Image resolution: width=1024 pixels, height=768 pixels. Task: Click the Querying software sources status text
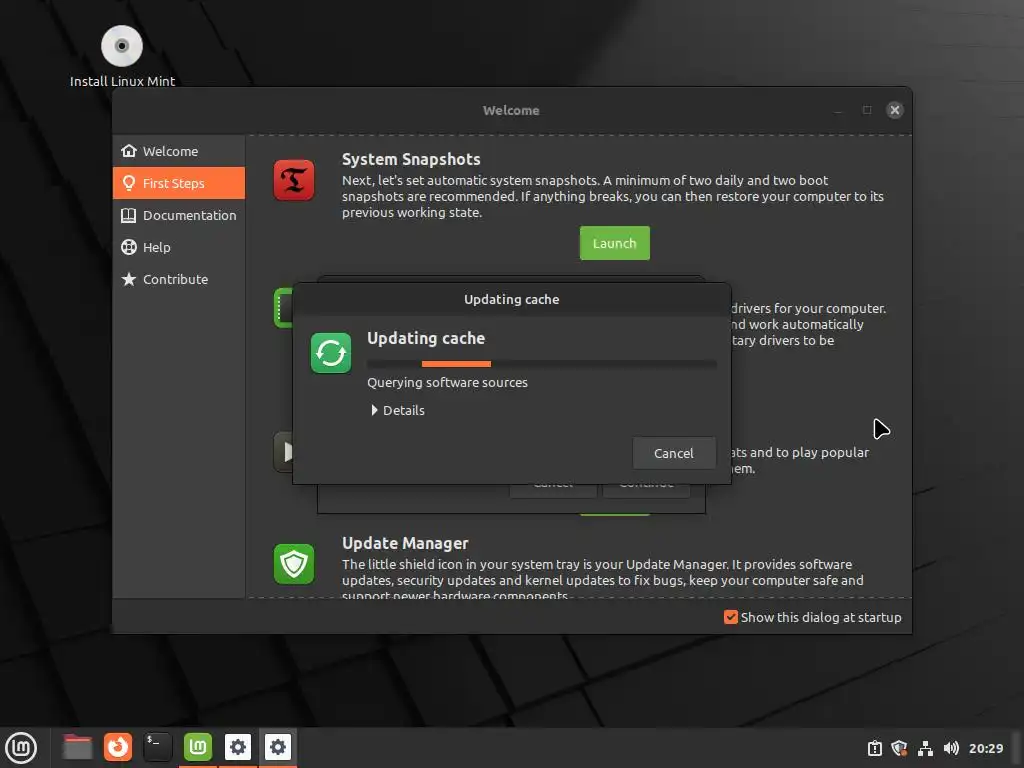click(447, 383)
